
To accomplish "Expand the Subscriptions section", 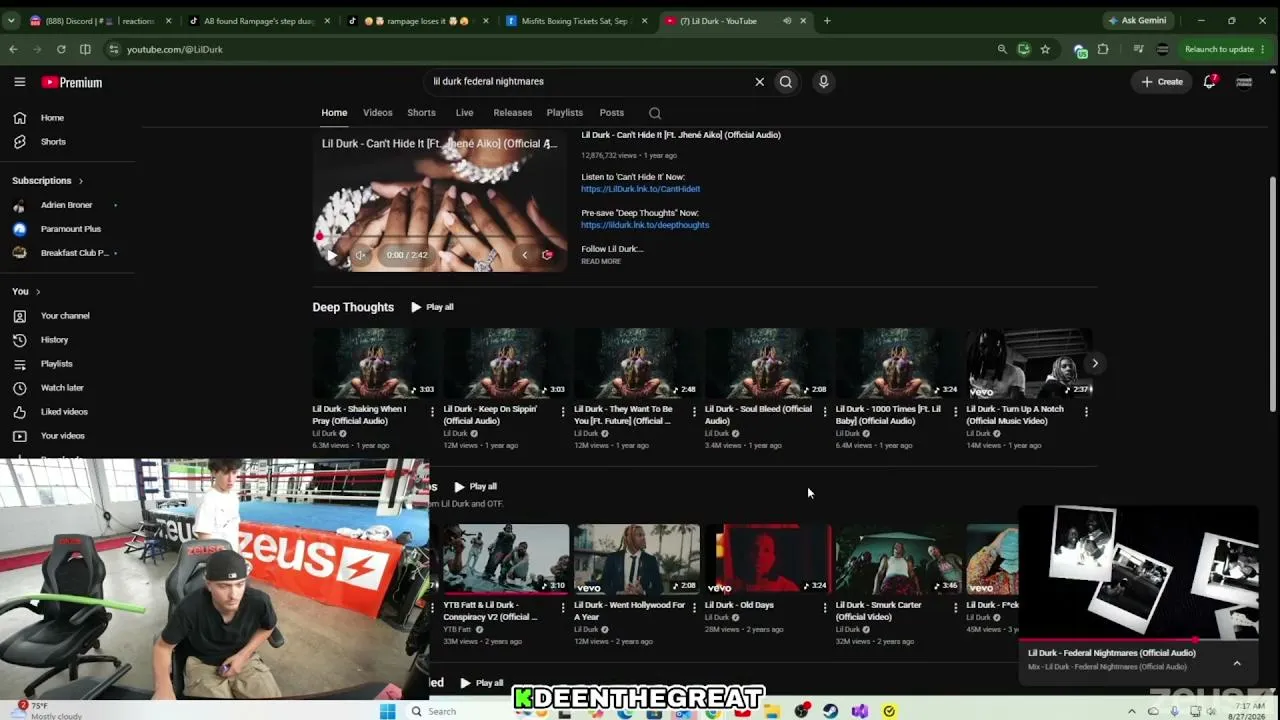I will 47,181.
